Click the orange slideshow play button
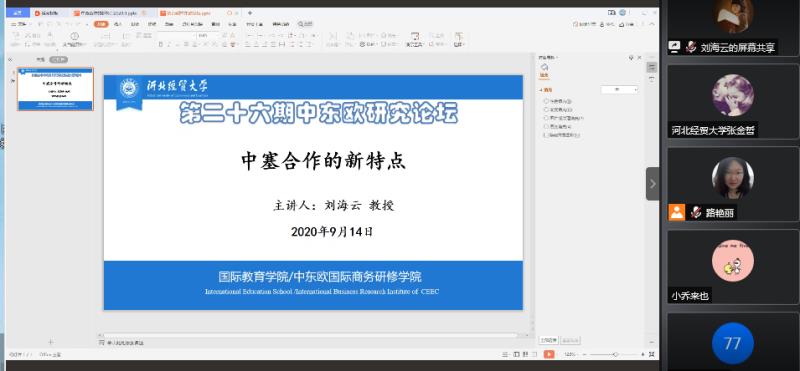 tap(548, 354)
